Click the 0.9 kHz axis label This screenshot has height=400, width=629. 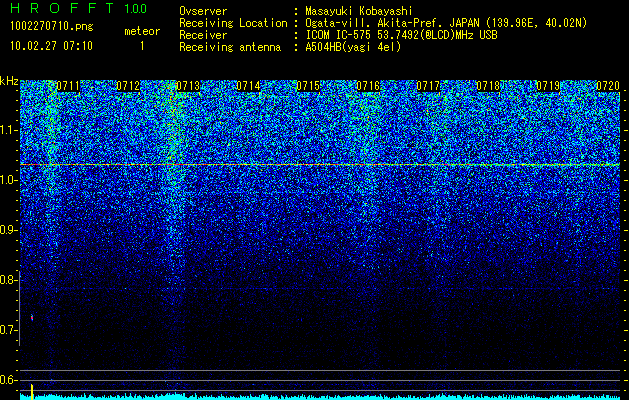click(8, 230)
